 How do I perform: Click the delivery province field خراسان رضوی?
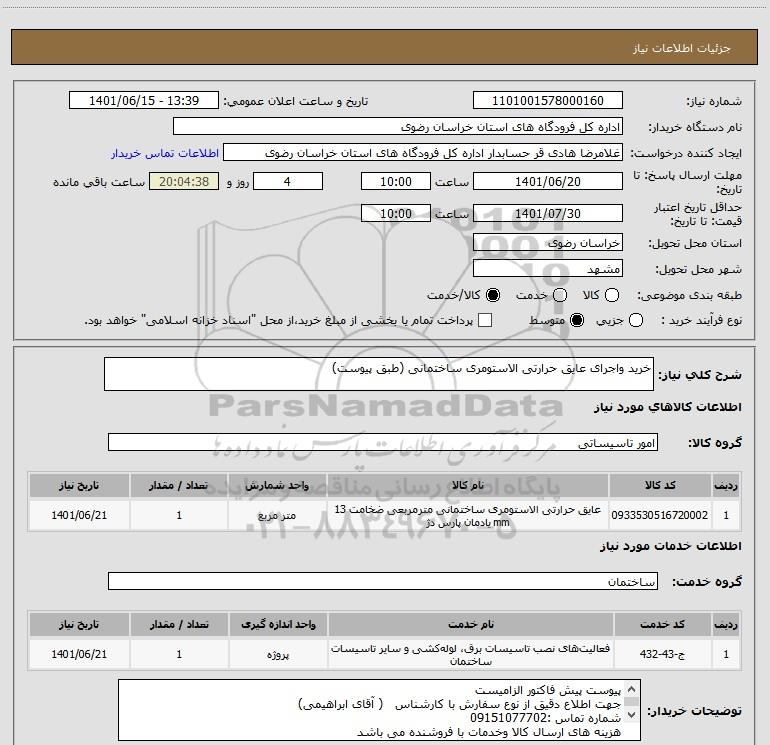point(548,243)
